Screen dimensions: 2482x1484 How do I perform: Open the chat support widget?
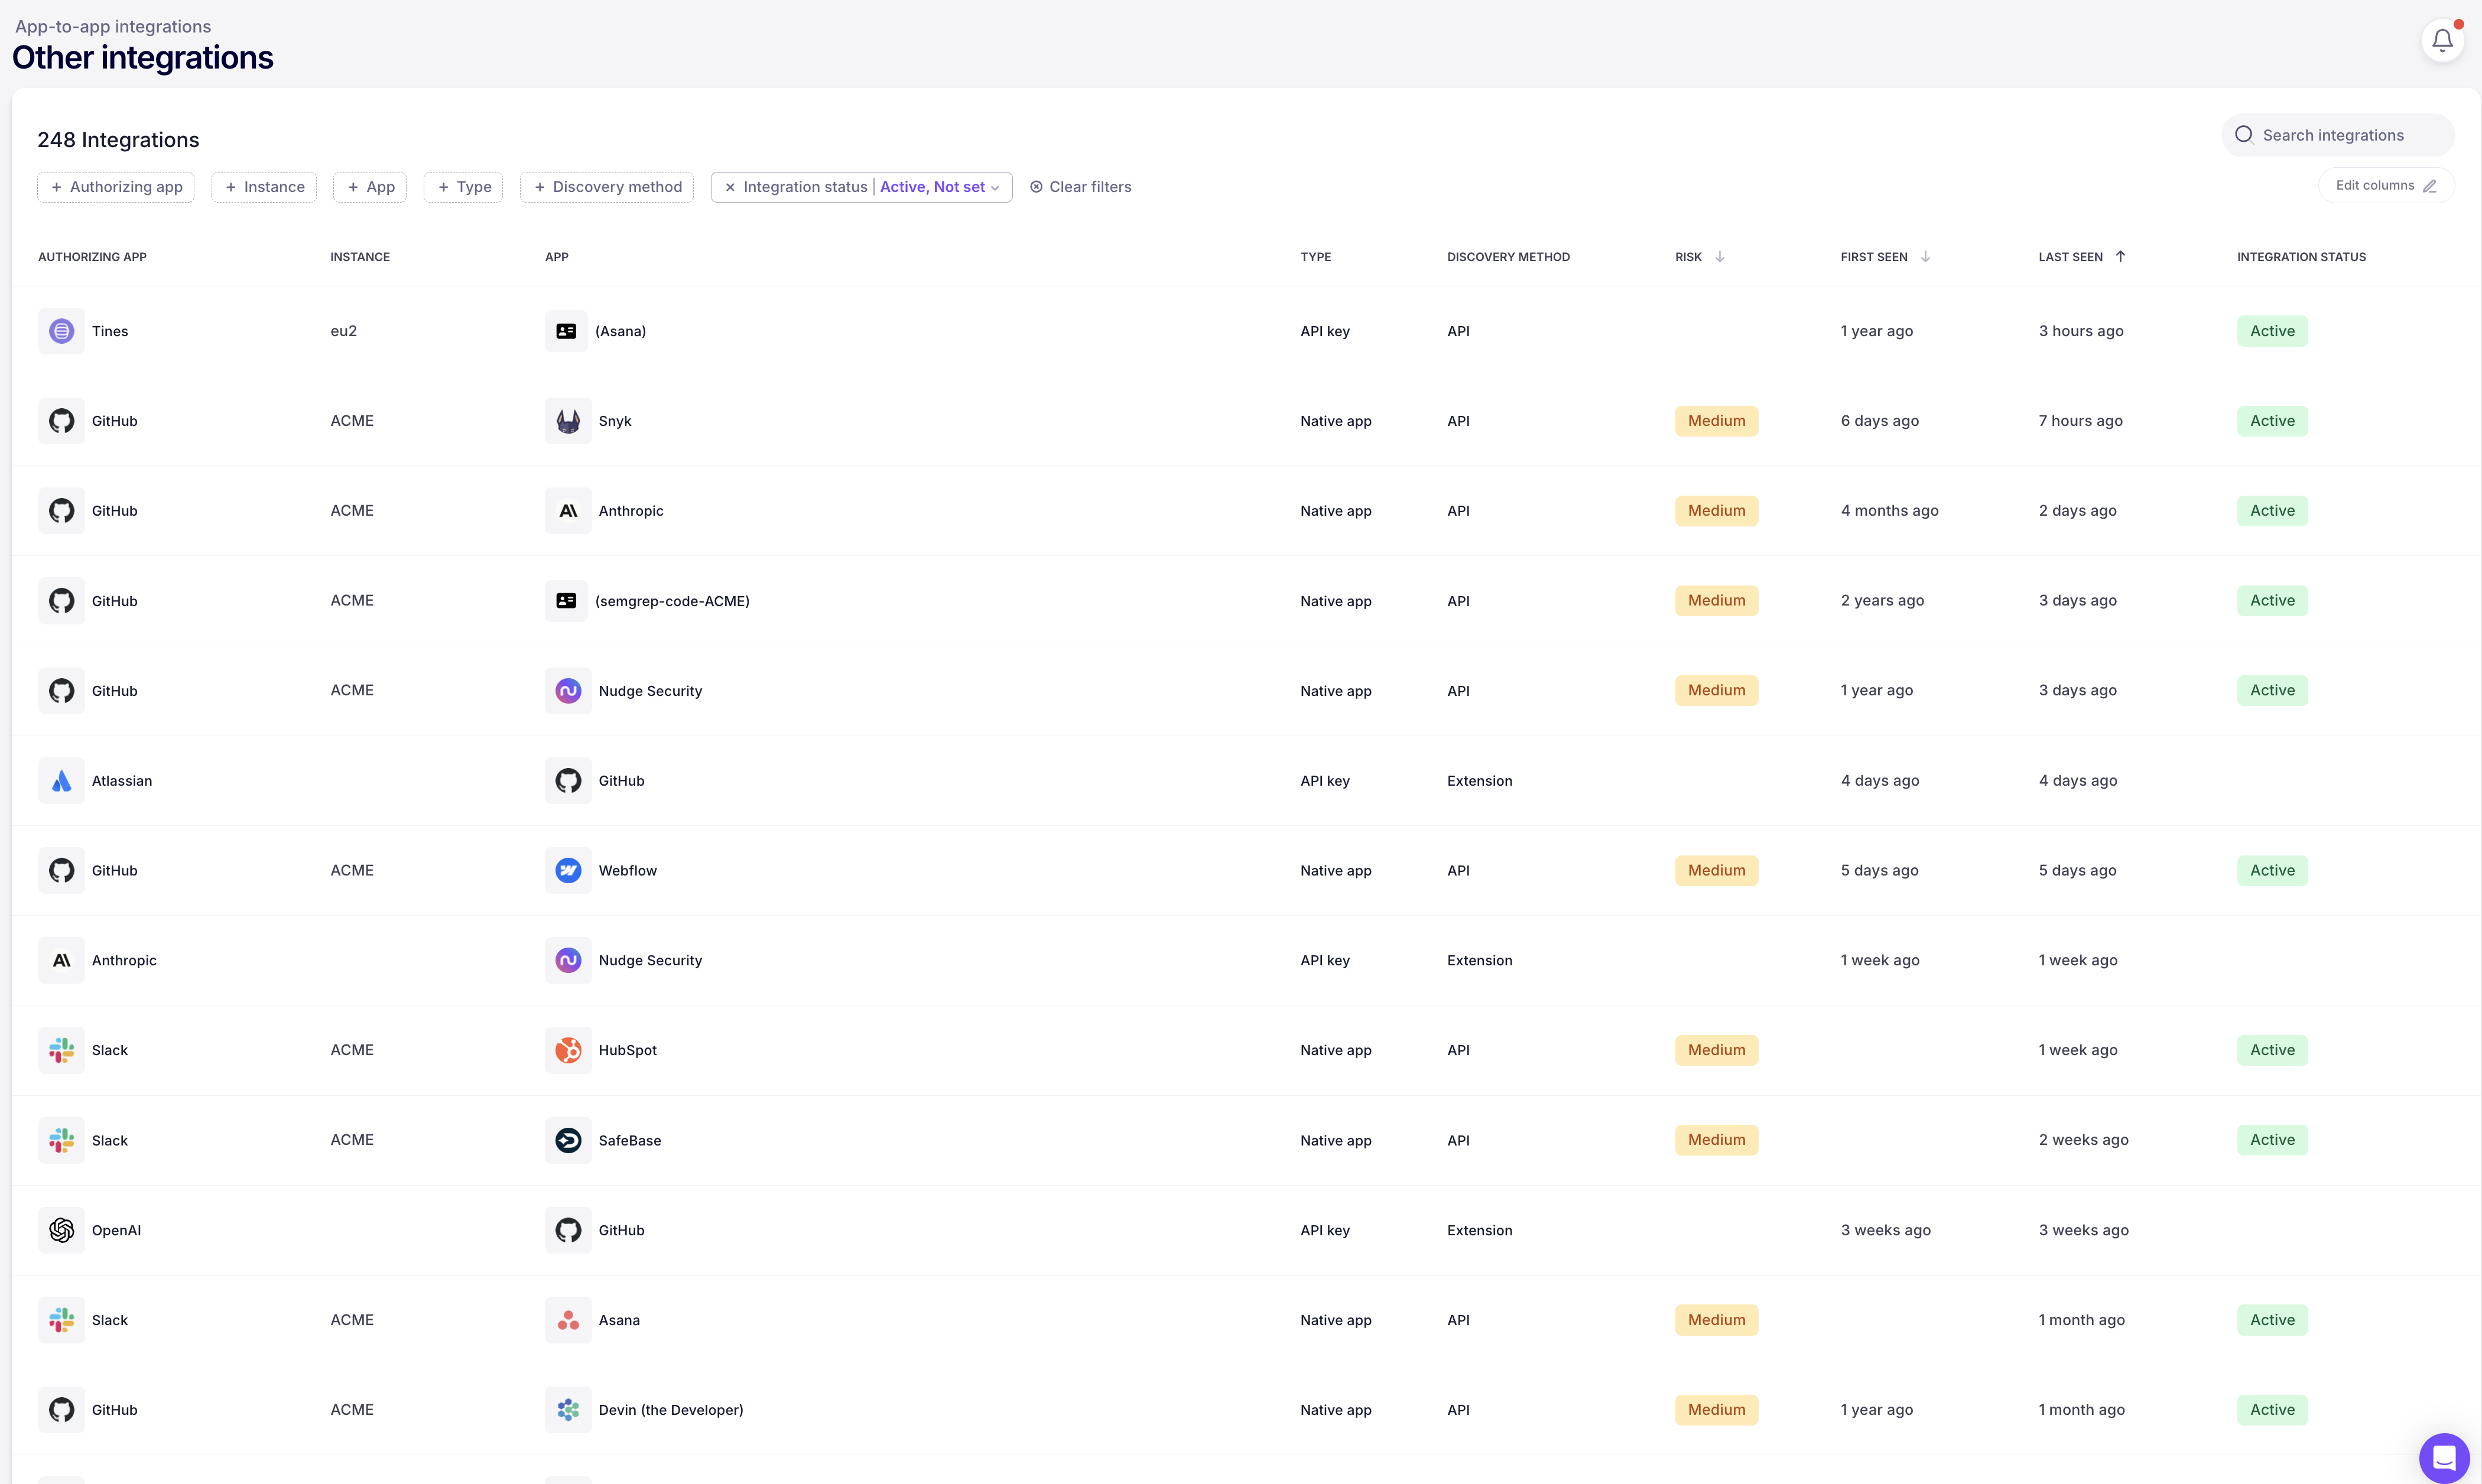2444,1457
